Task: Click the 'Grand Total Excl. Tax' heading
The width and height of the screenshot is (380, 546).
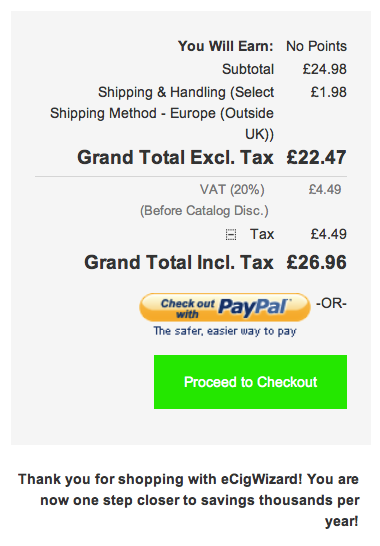Action: click(175, 157)
